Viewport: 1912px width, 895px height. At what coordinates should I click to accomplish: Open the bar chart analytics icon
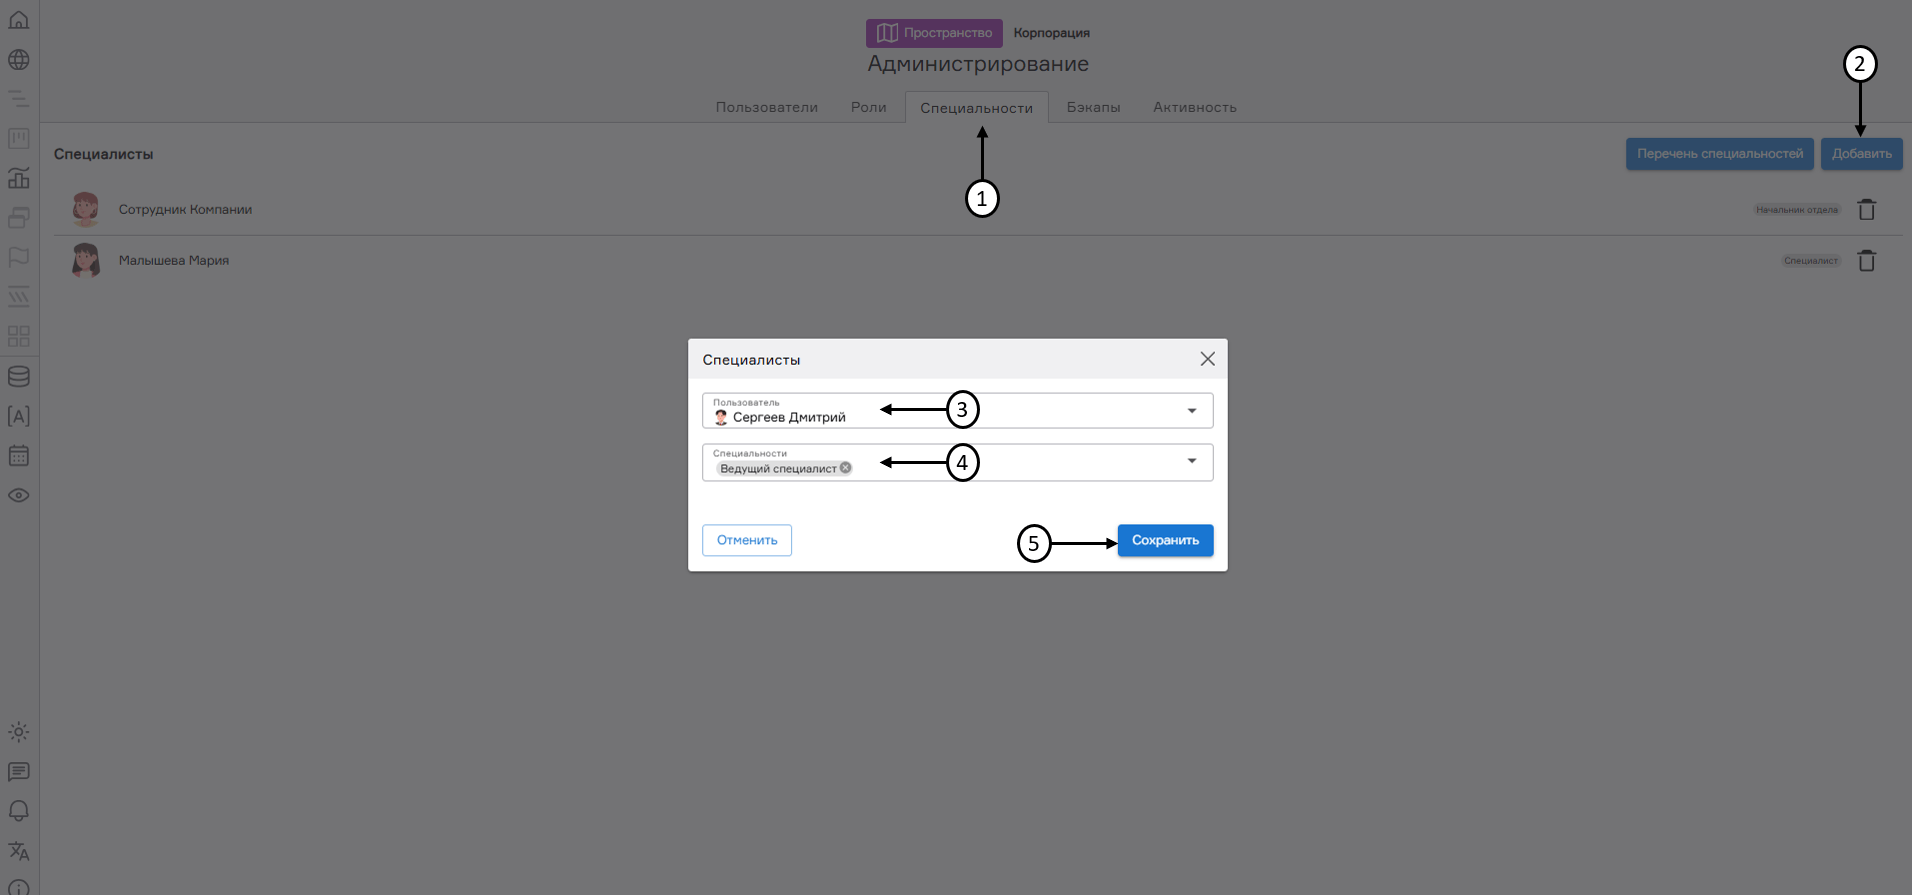19,178
